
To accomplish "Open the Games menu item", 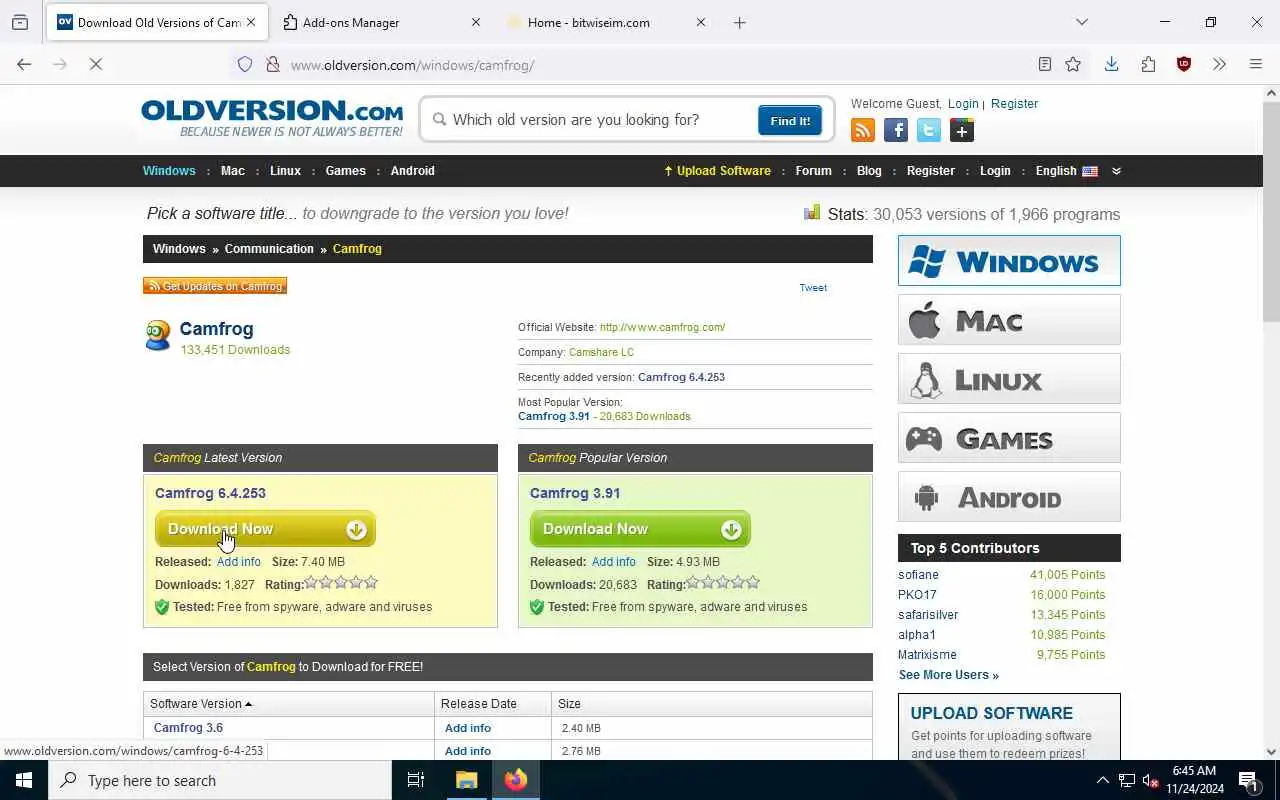I will [x=345, y=171].
